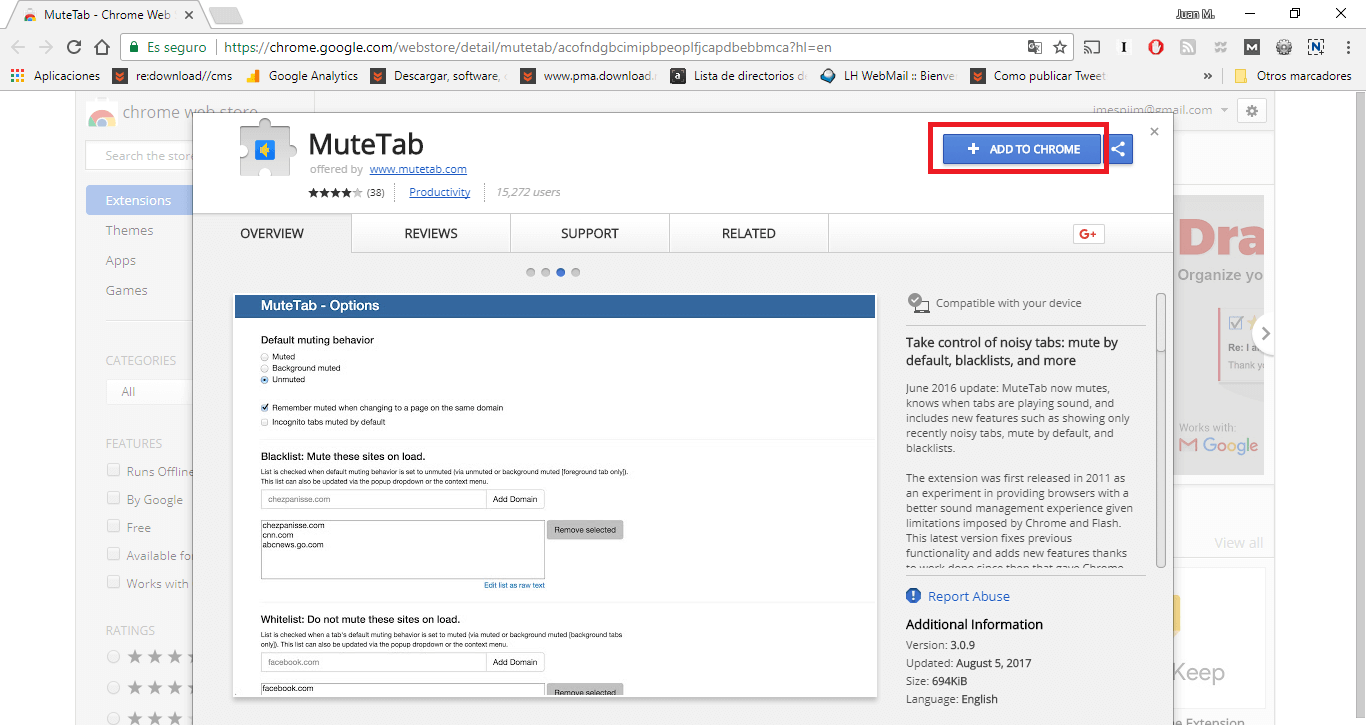1366x725 pixels.
Task: Select the second screenshot carousel dot
Action: click(x=546, y=272)
